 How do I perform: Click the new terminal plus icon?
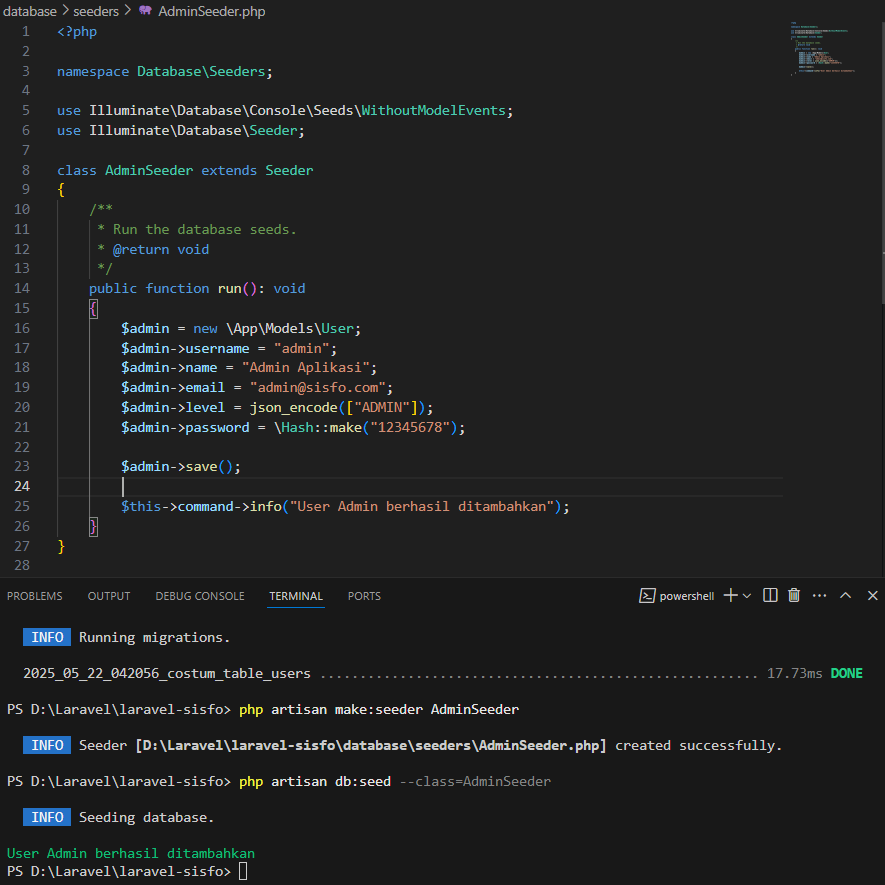point(730,595)
